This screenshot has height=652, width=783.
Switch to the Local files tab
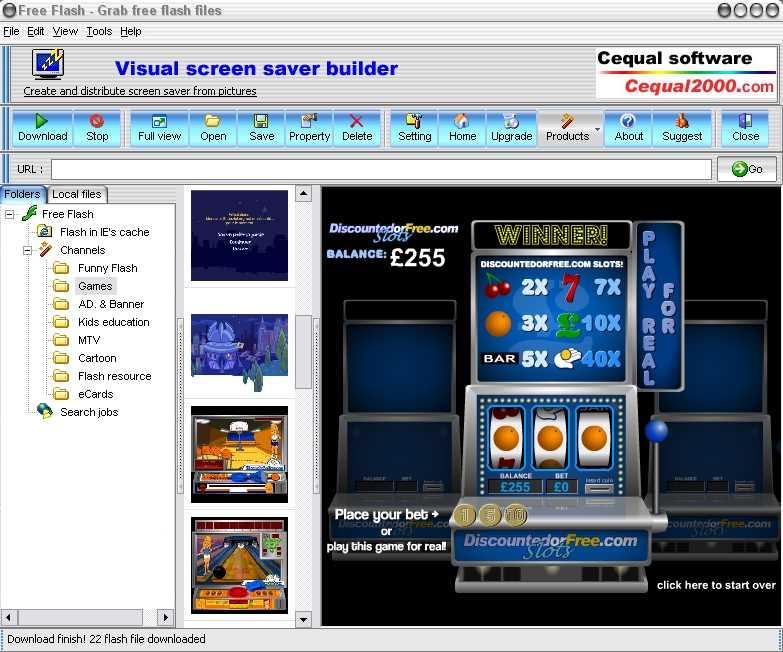pyautogui.click(x=77, y=194)
